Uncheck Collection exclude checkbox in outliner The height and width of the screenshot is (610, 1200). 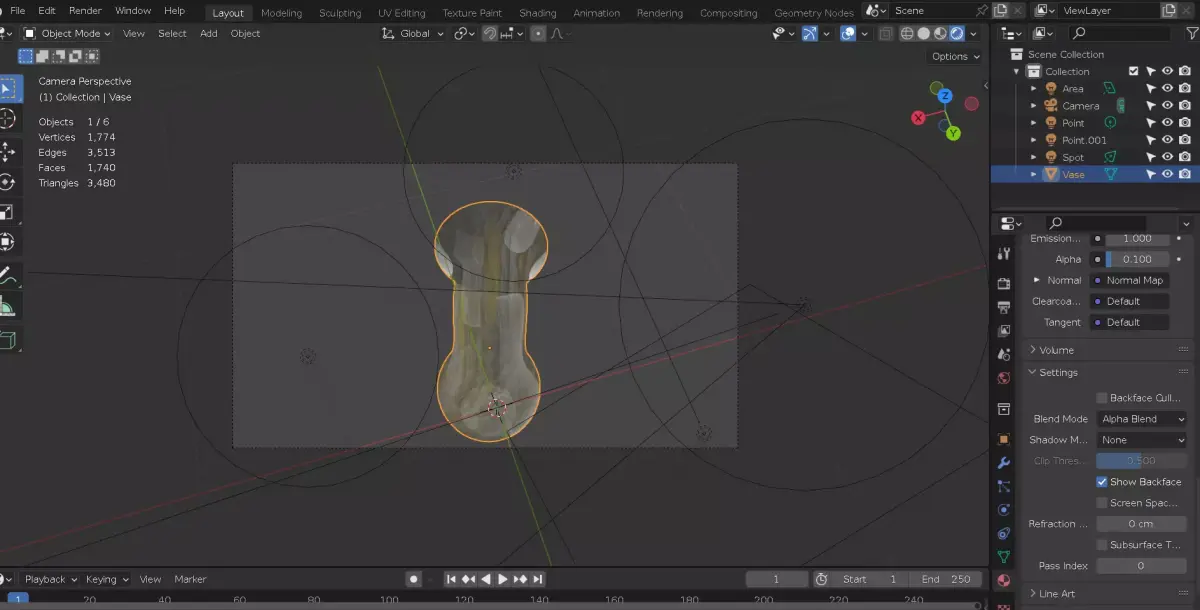pyautogui.click(x=1133, y=71)
